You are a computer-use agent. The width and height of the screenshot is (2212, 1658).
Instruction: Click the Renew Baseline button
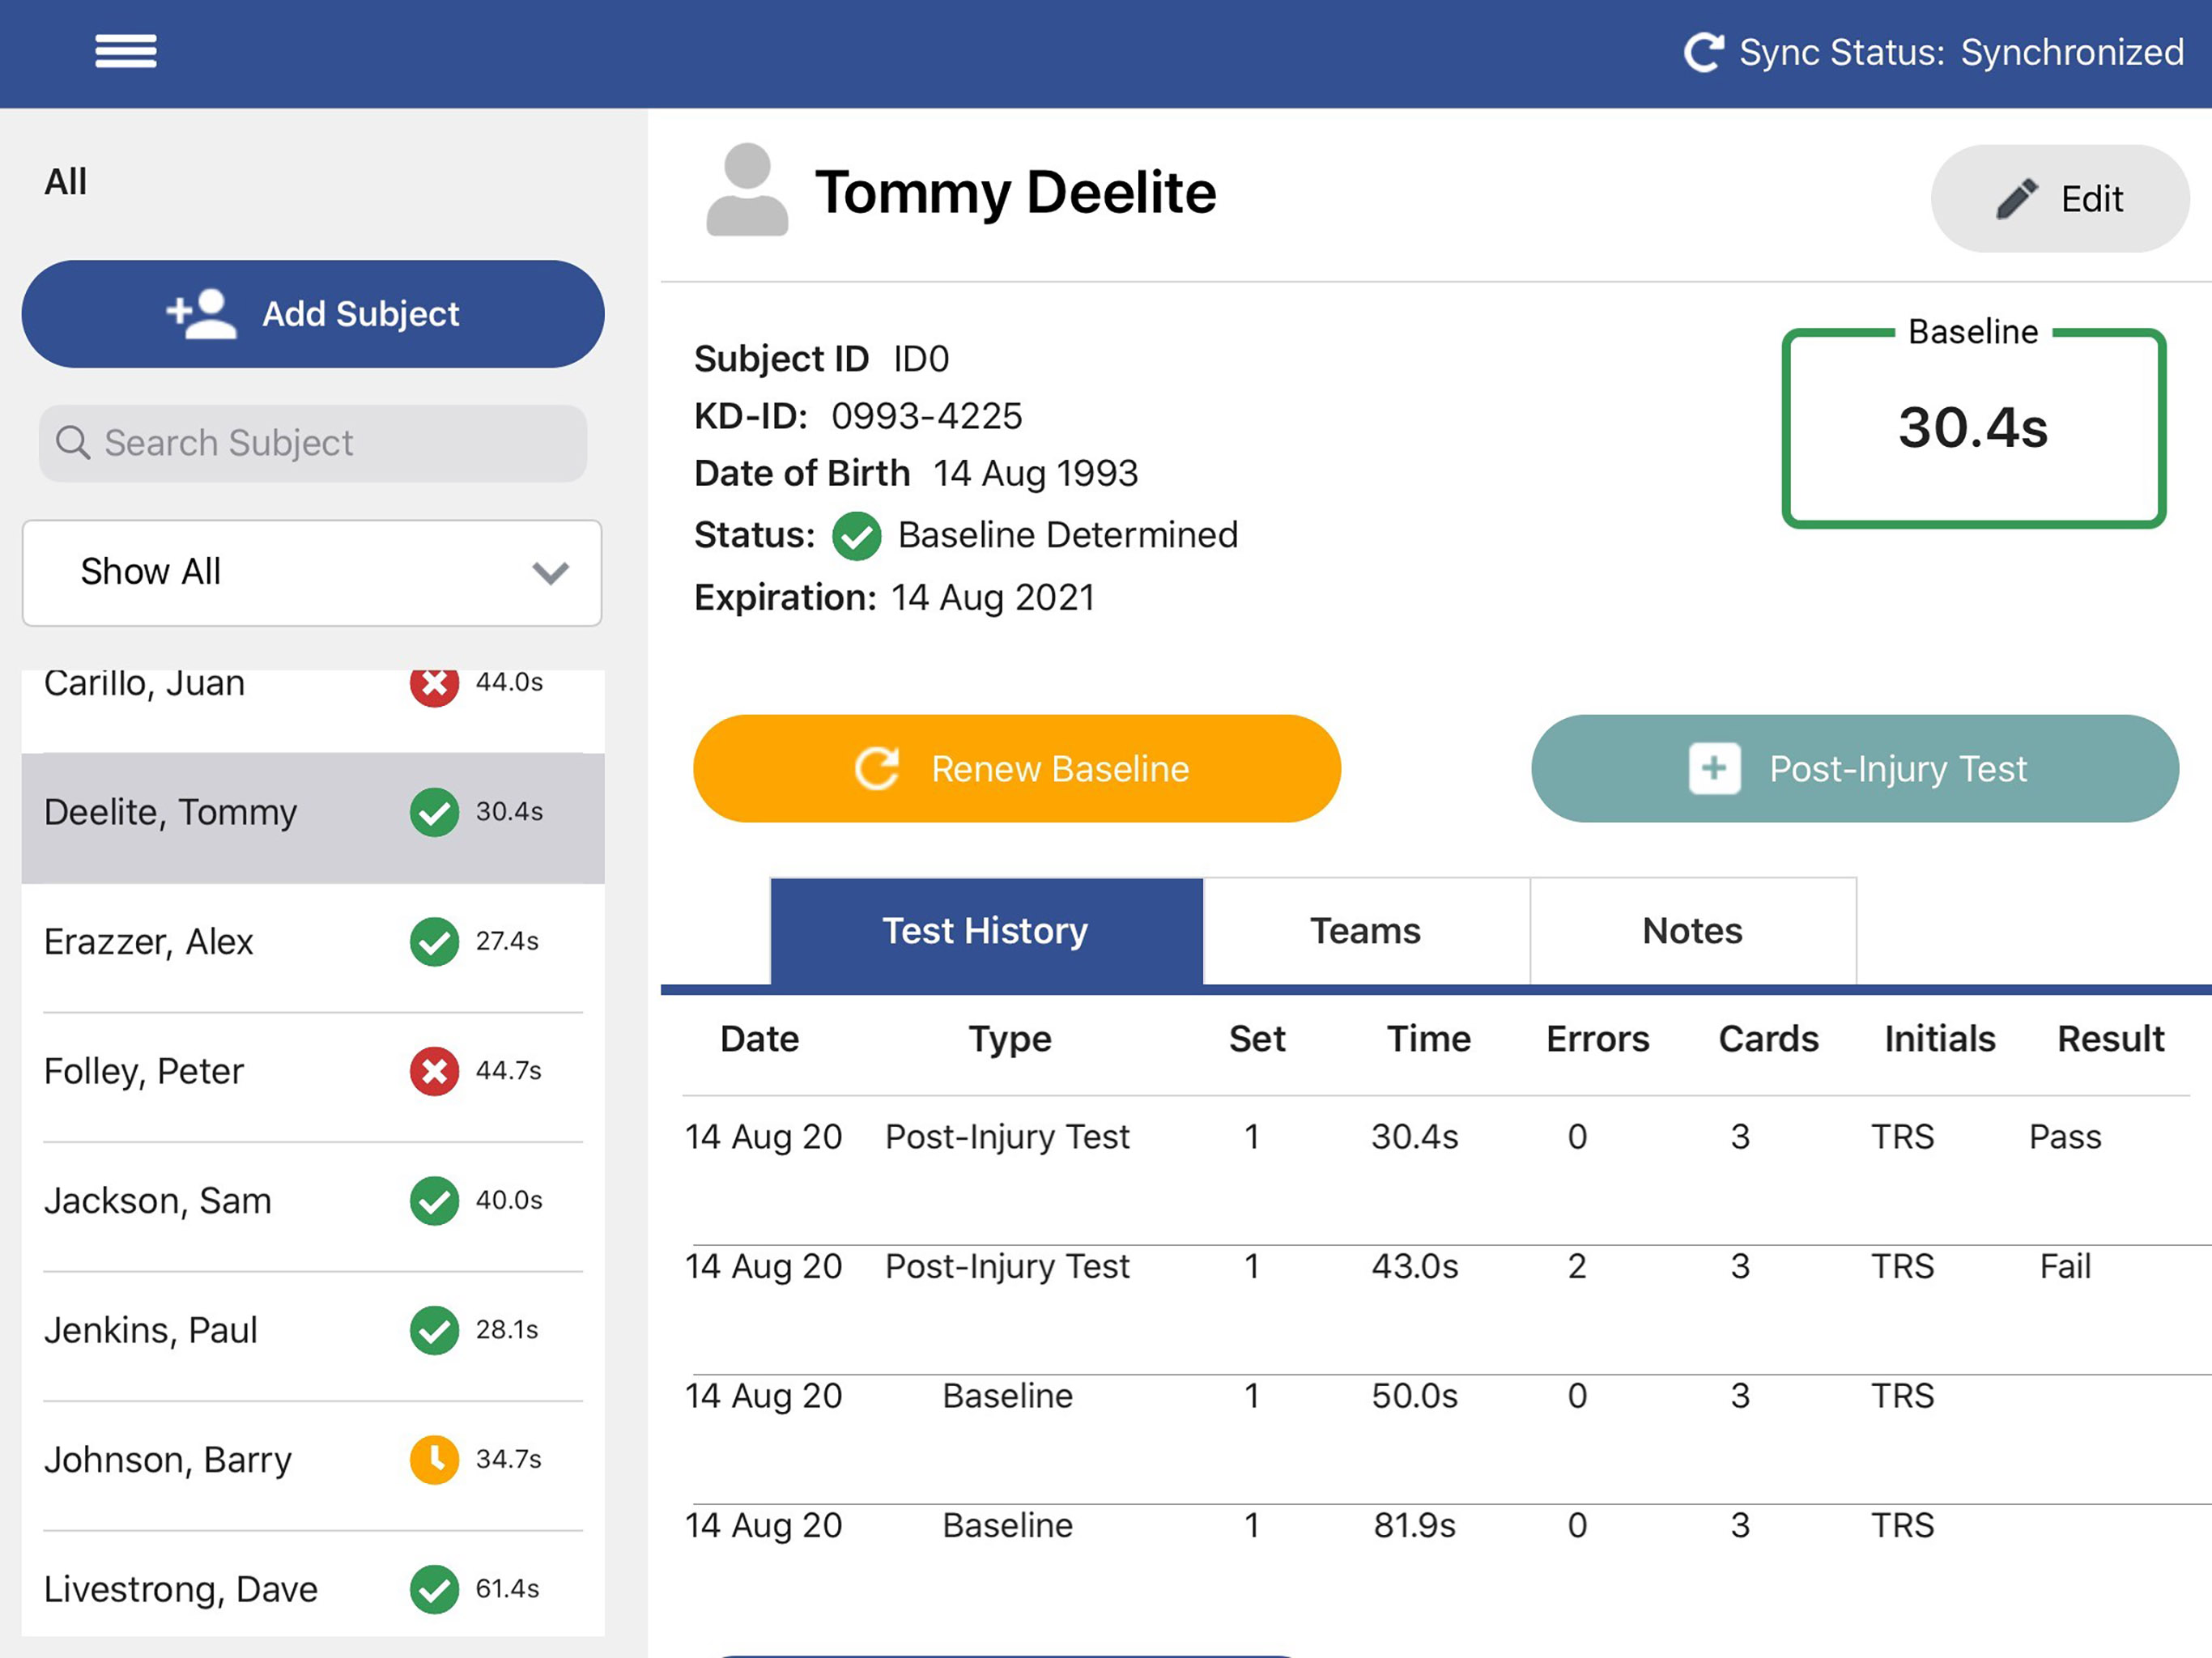[x=1017, y=769]
